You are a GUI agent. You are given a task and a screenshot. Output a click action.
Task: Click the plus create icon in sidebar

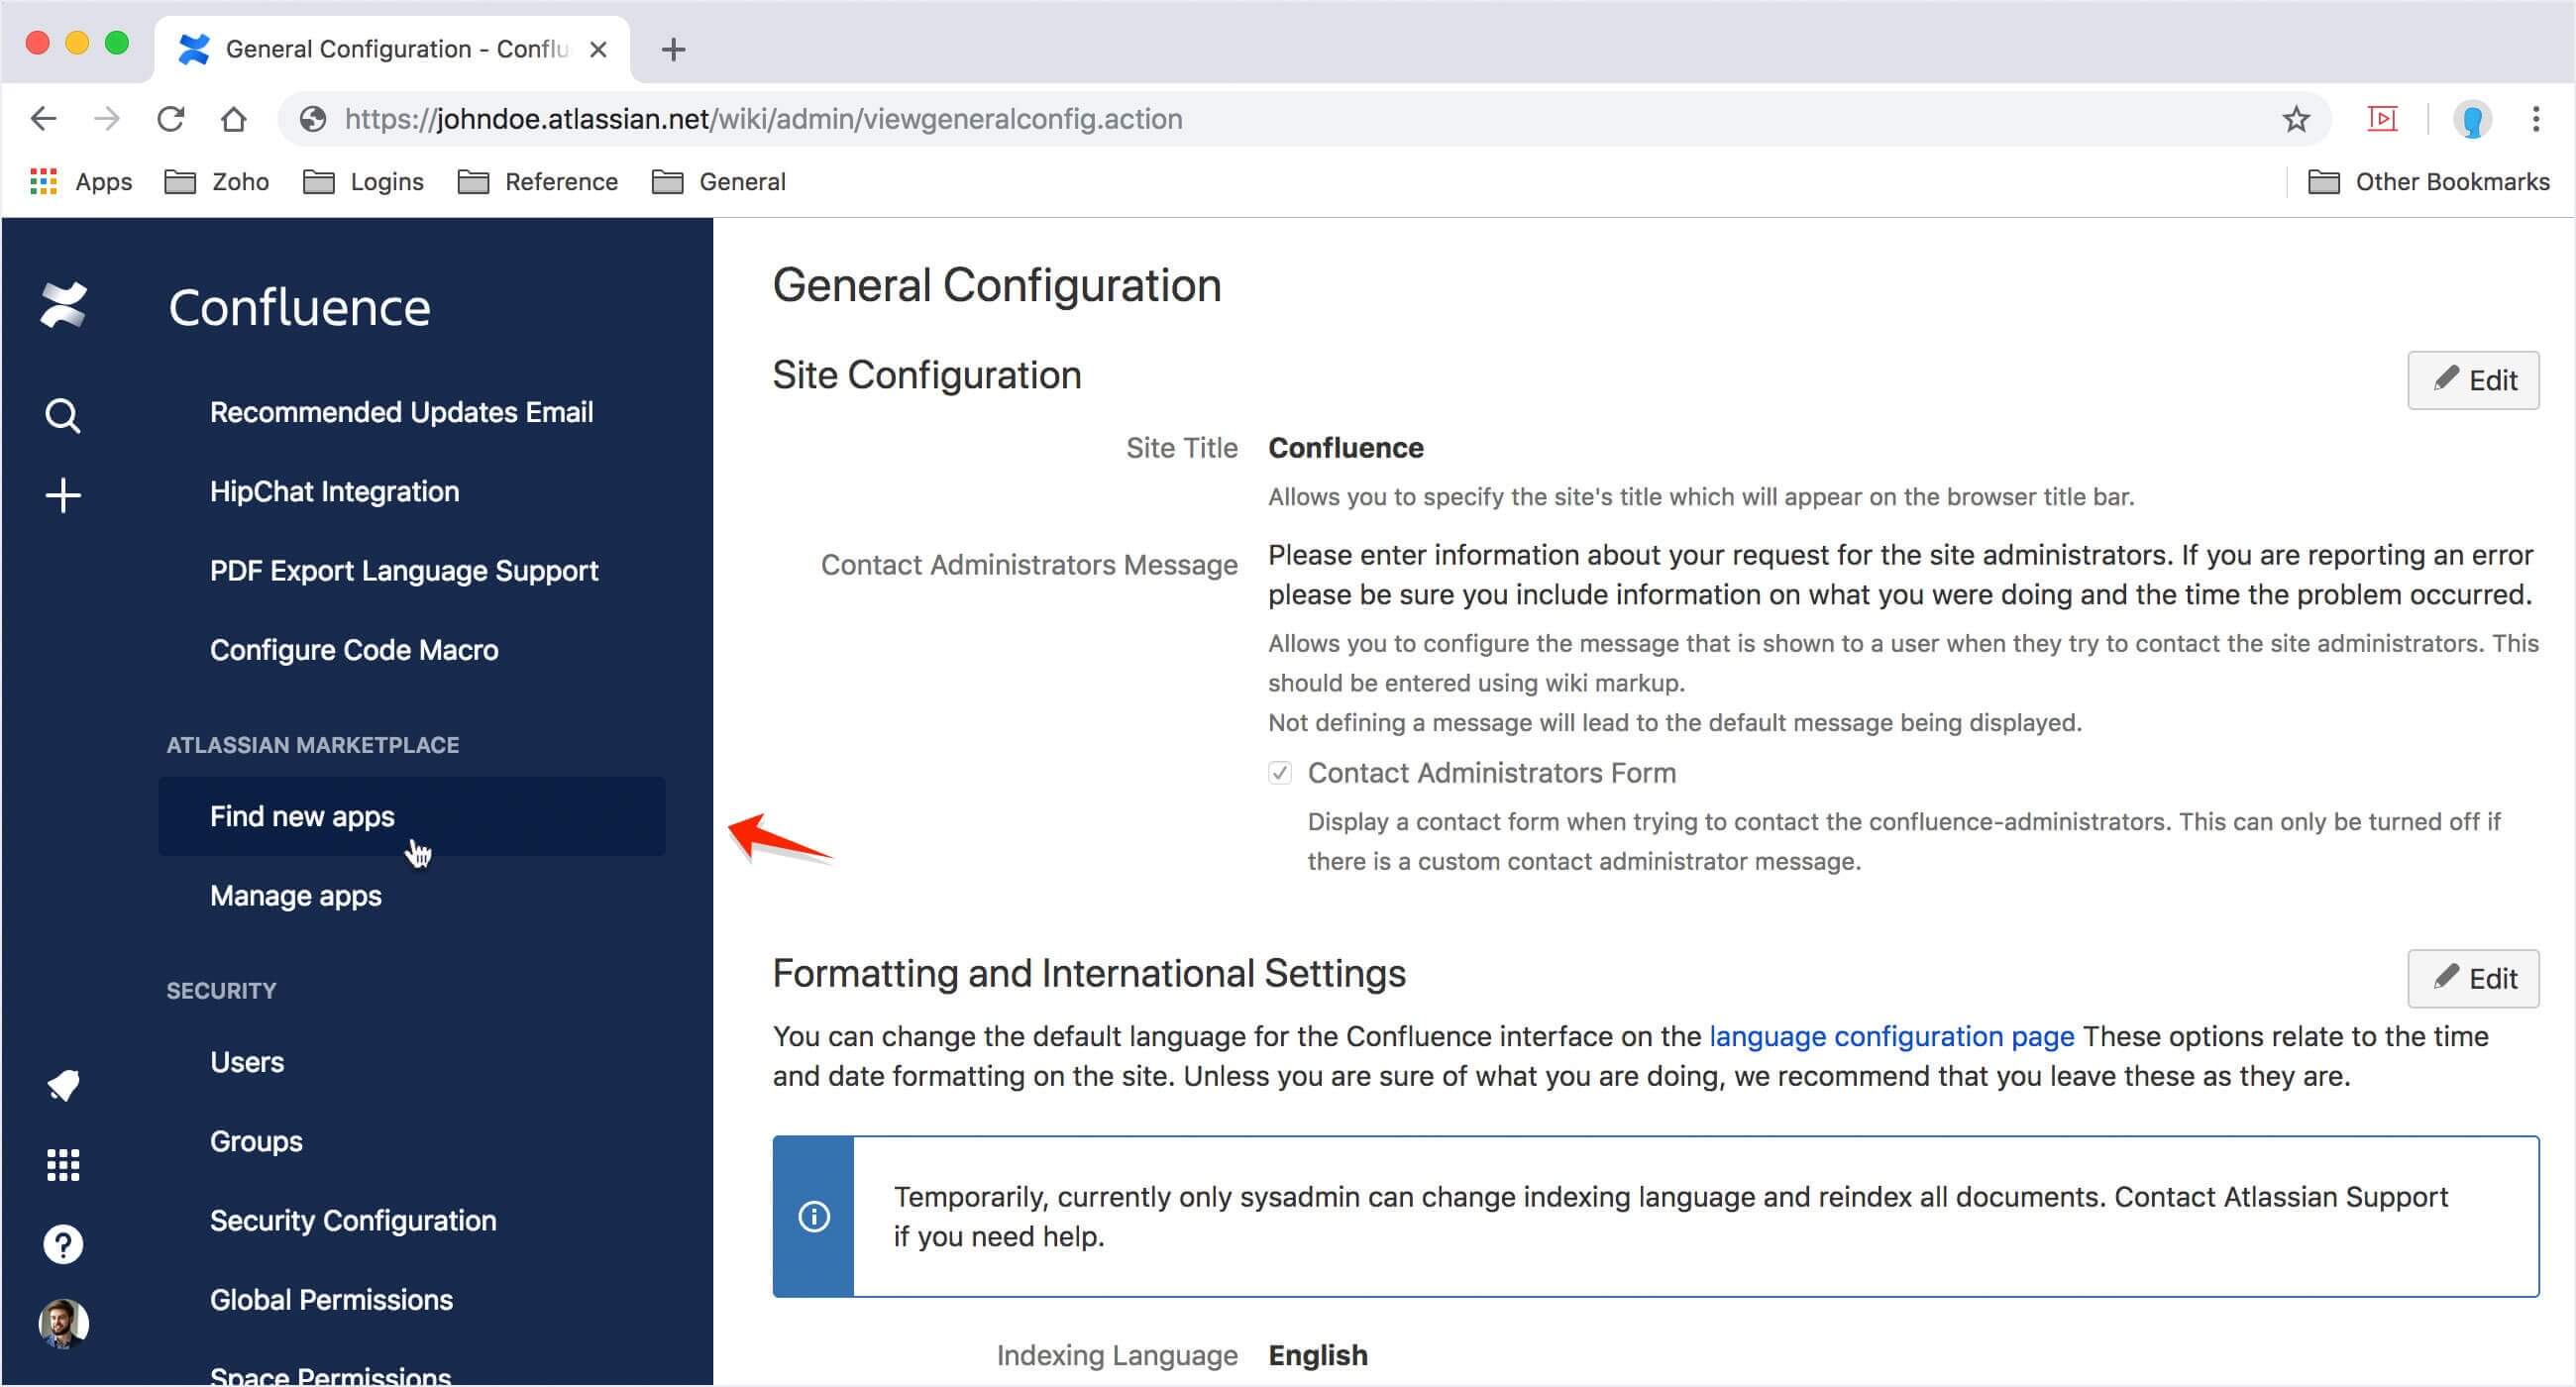(63, 495)
